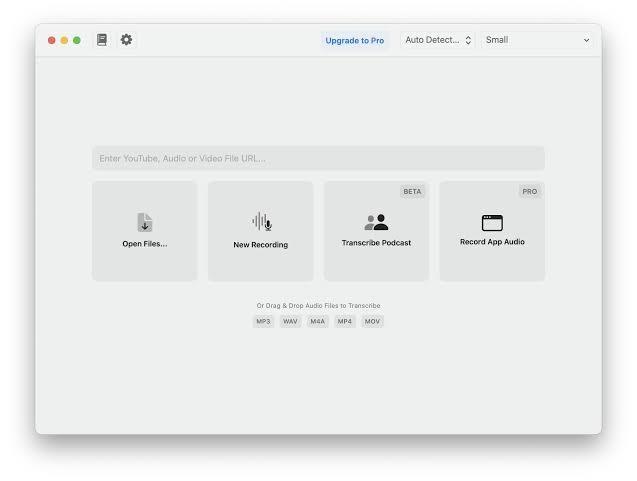
Task: Click the PRO badge on Record App Audio
Action: click(529, 191)
